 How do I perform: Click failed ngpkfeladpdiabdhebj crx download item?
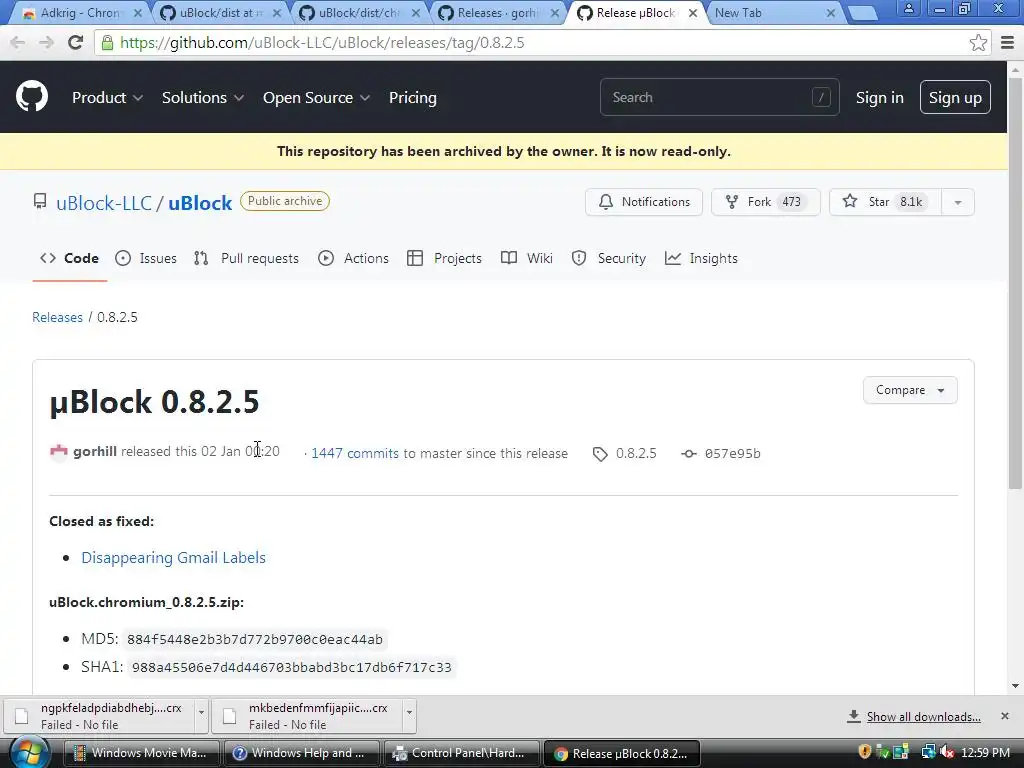99,716
